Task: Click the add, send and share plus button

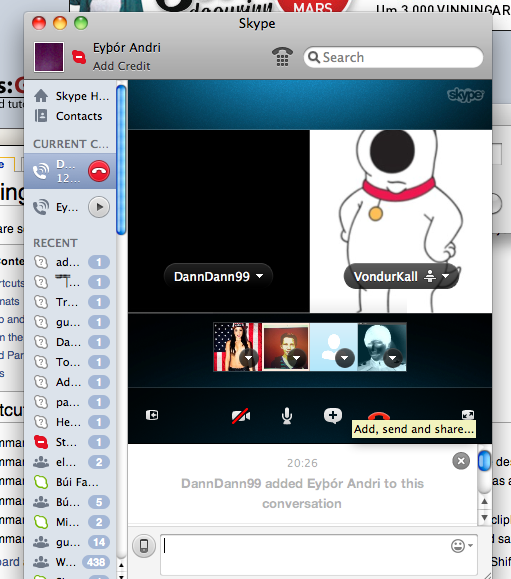Action: tap(333, 416)
